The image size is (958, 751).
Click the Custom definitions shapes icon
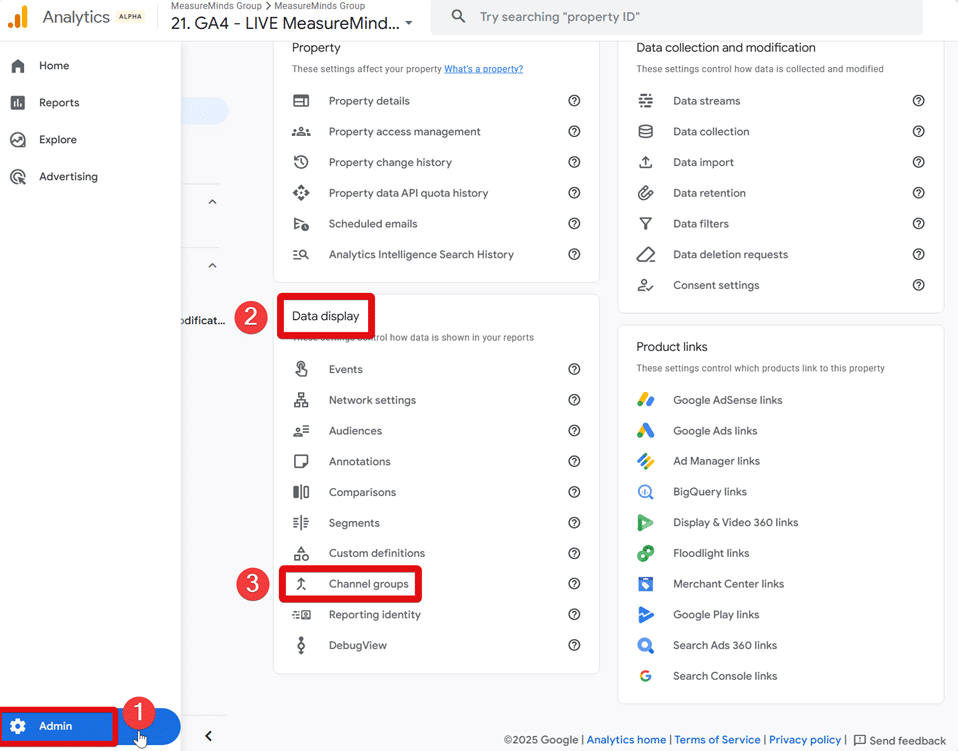pos(301,554)
